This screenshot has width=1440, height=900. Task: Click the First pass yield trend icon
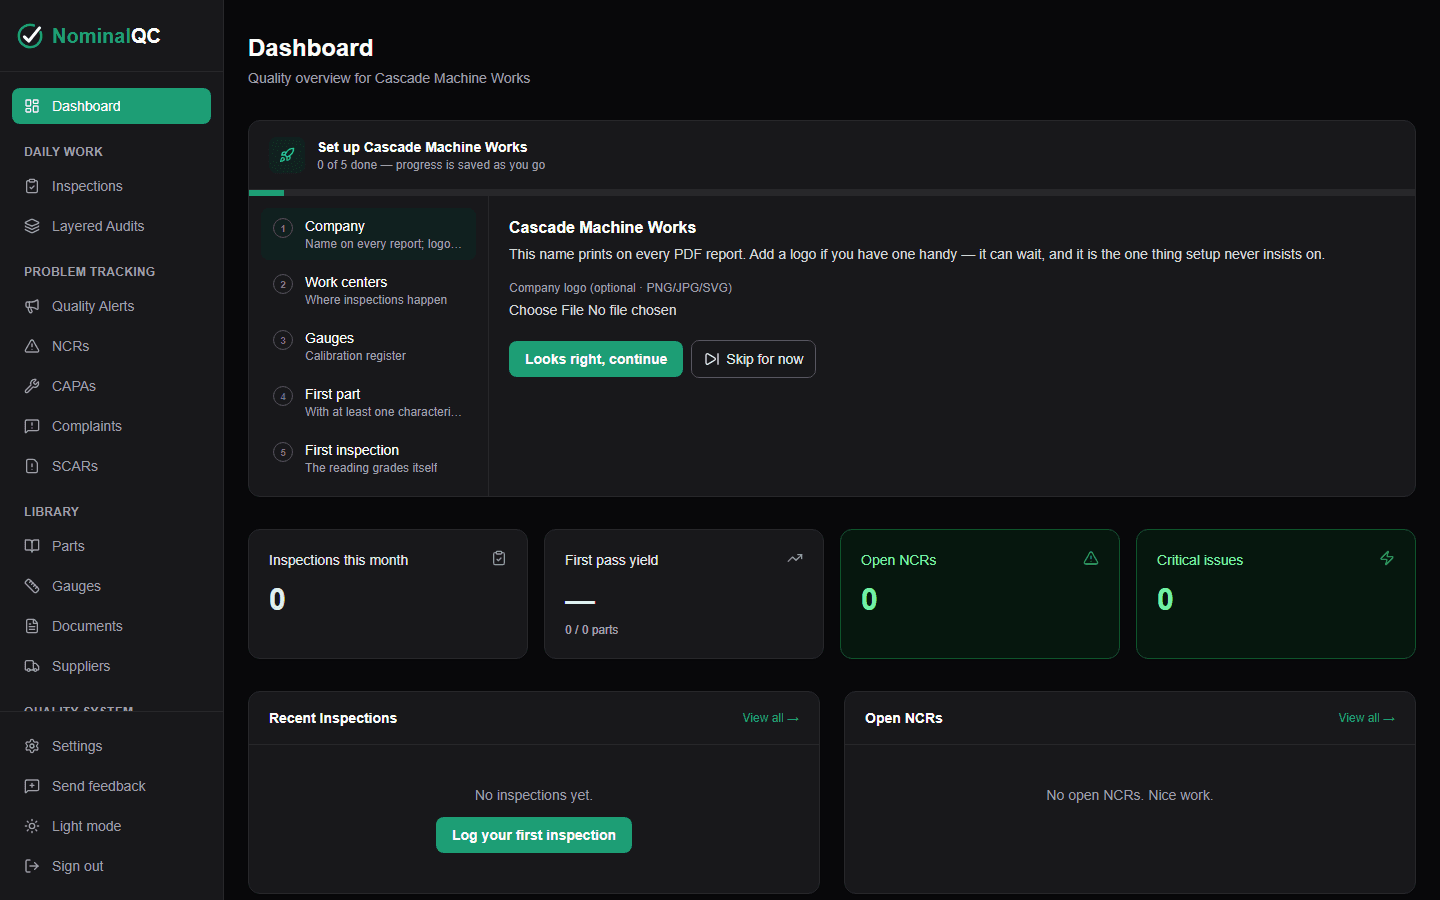795,558
